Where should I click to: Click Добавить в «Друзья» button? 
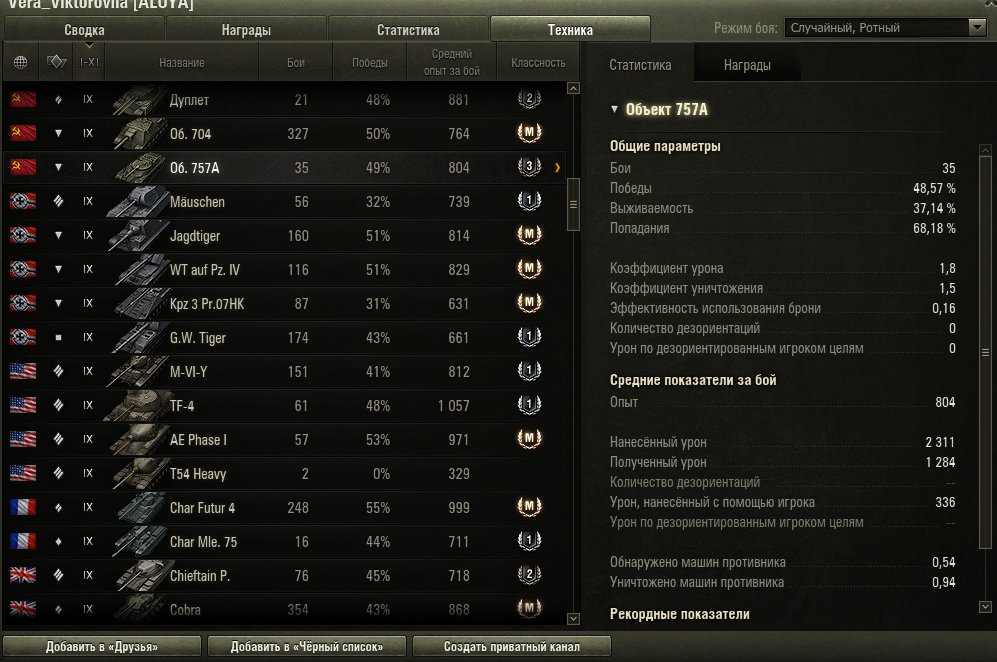(102, 646)
